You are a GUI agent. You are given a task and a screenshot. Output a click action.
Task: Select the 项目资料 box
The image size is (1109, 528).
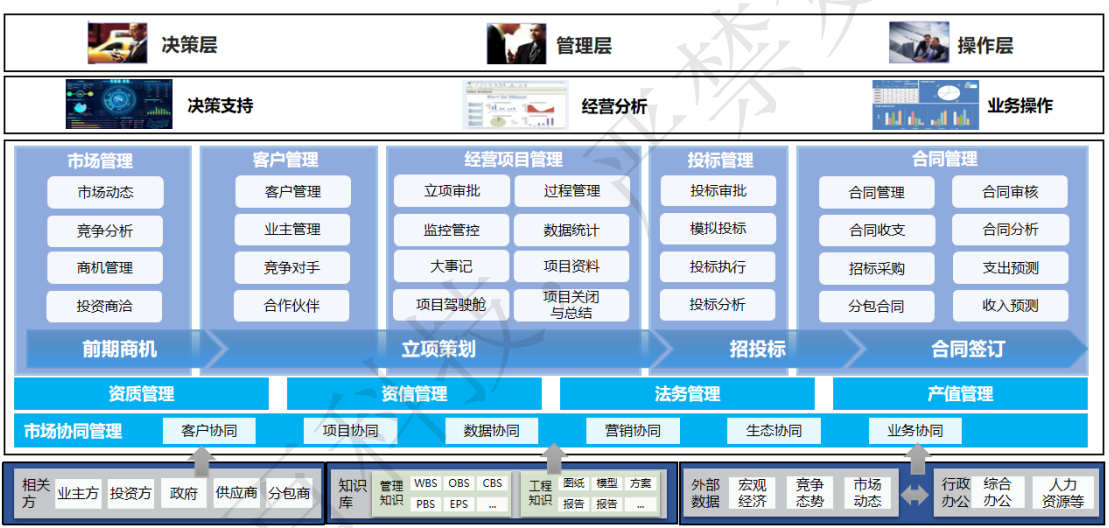[x=571, y=266]
